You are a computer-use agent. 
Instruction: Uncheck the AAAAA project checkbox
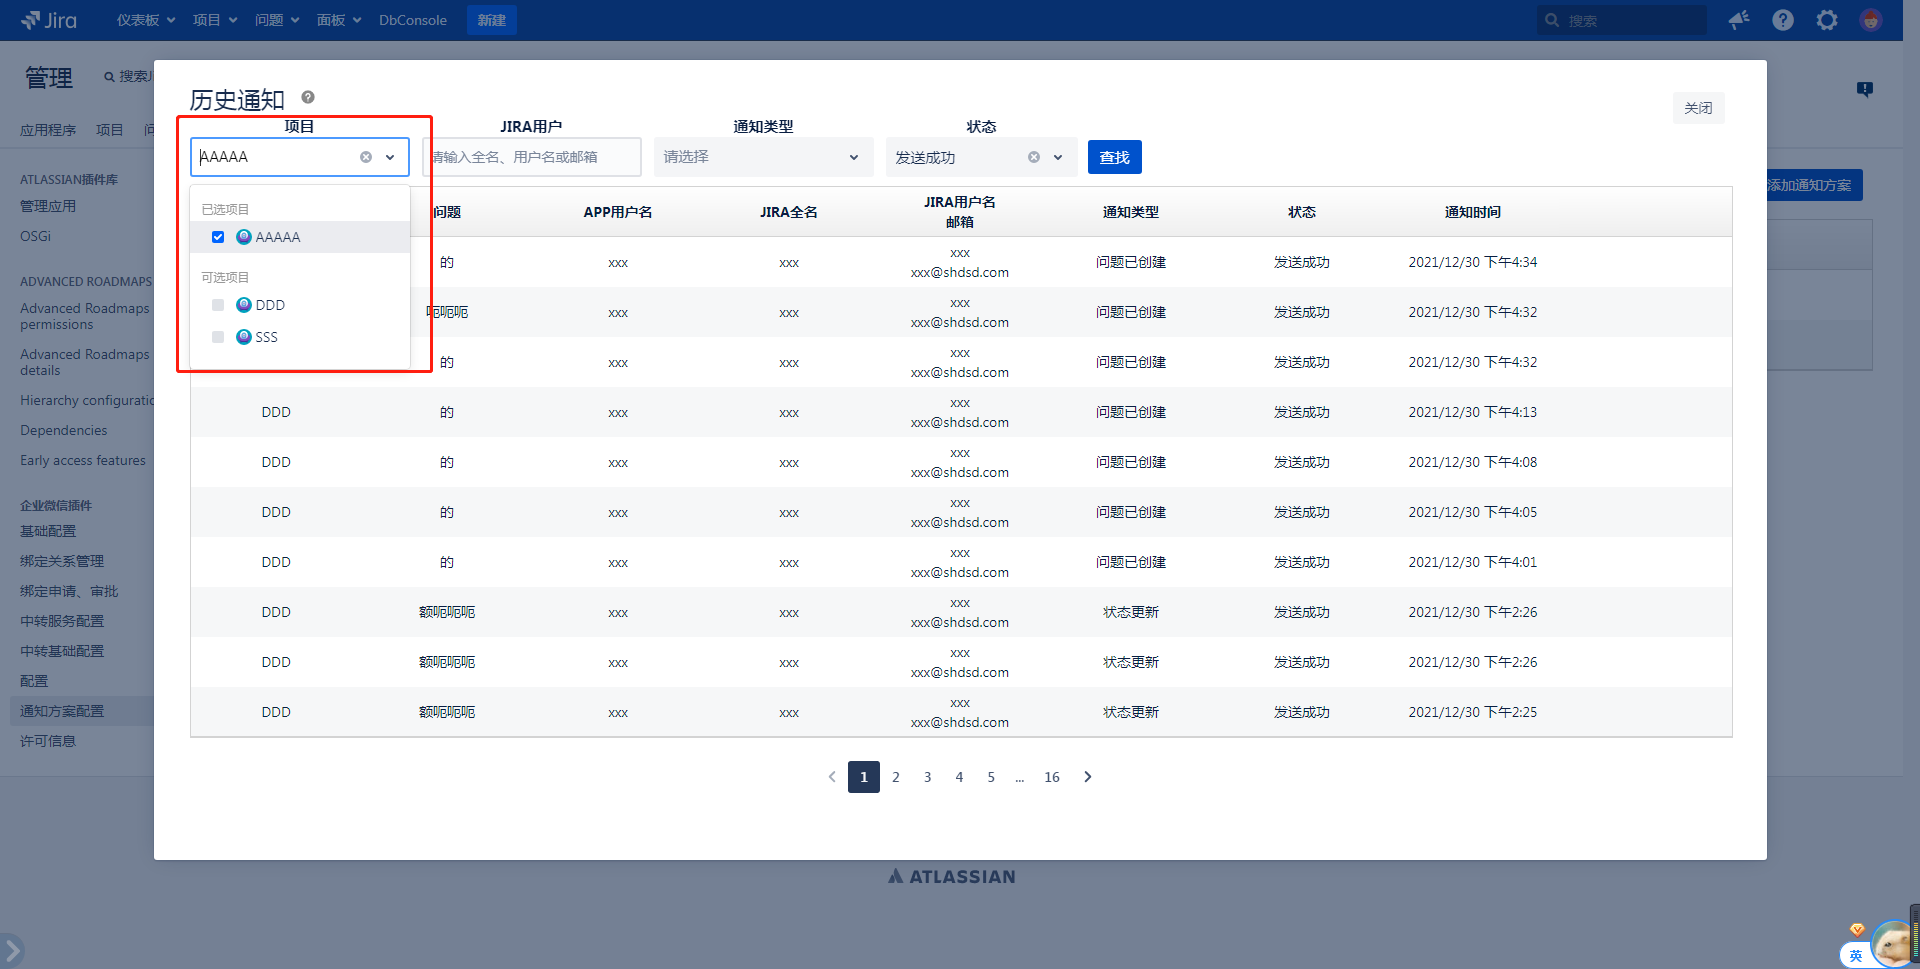[218, 237]
